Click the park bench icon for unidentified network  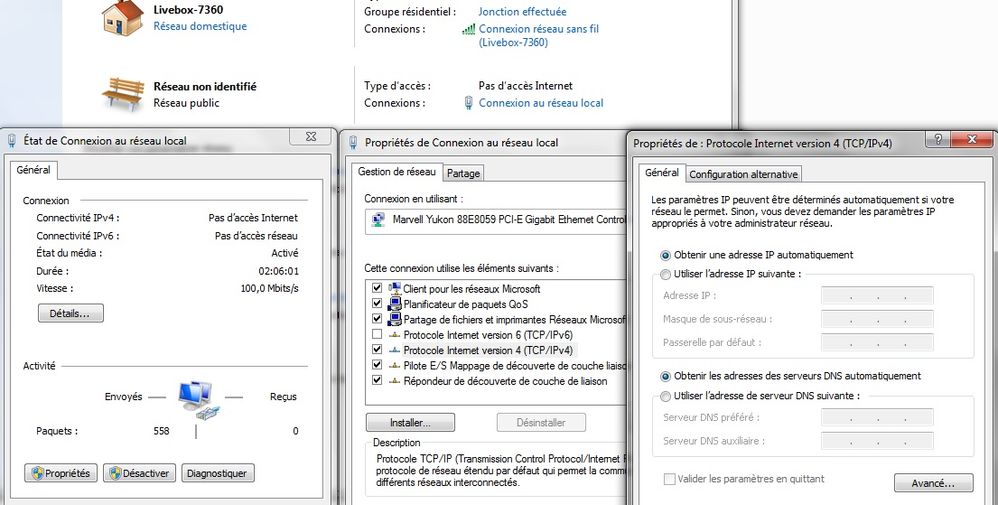(123, 94)
